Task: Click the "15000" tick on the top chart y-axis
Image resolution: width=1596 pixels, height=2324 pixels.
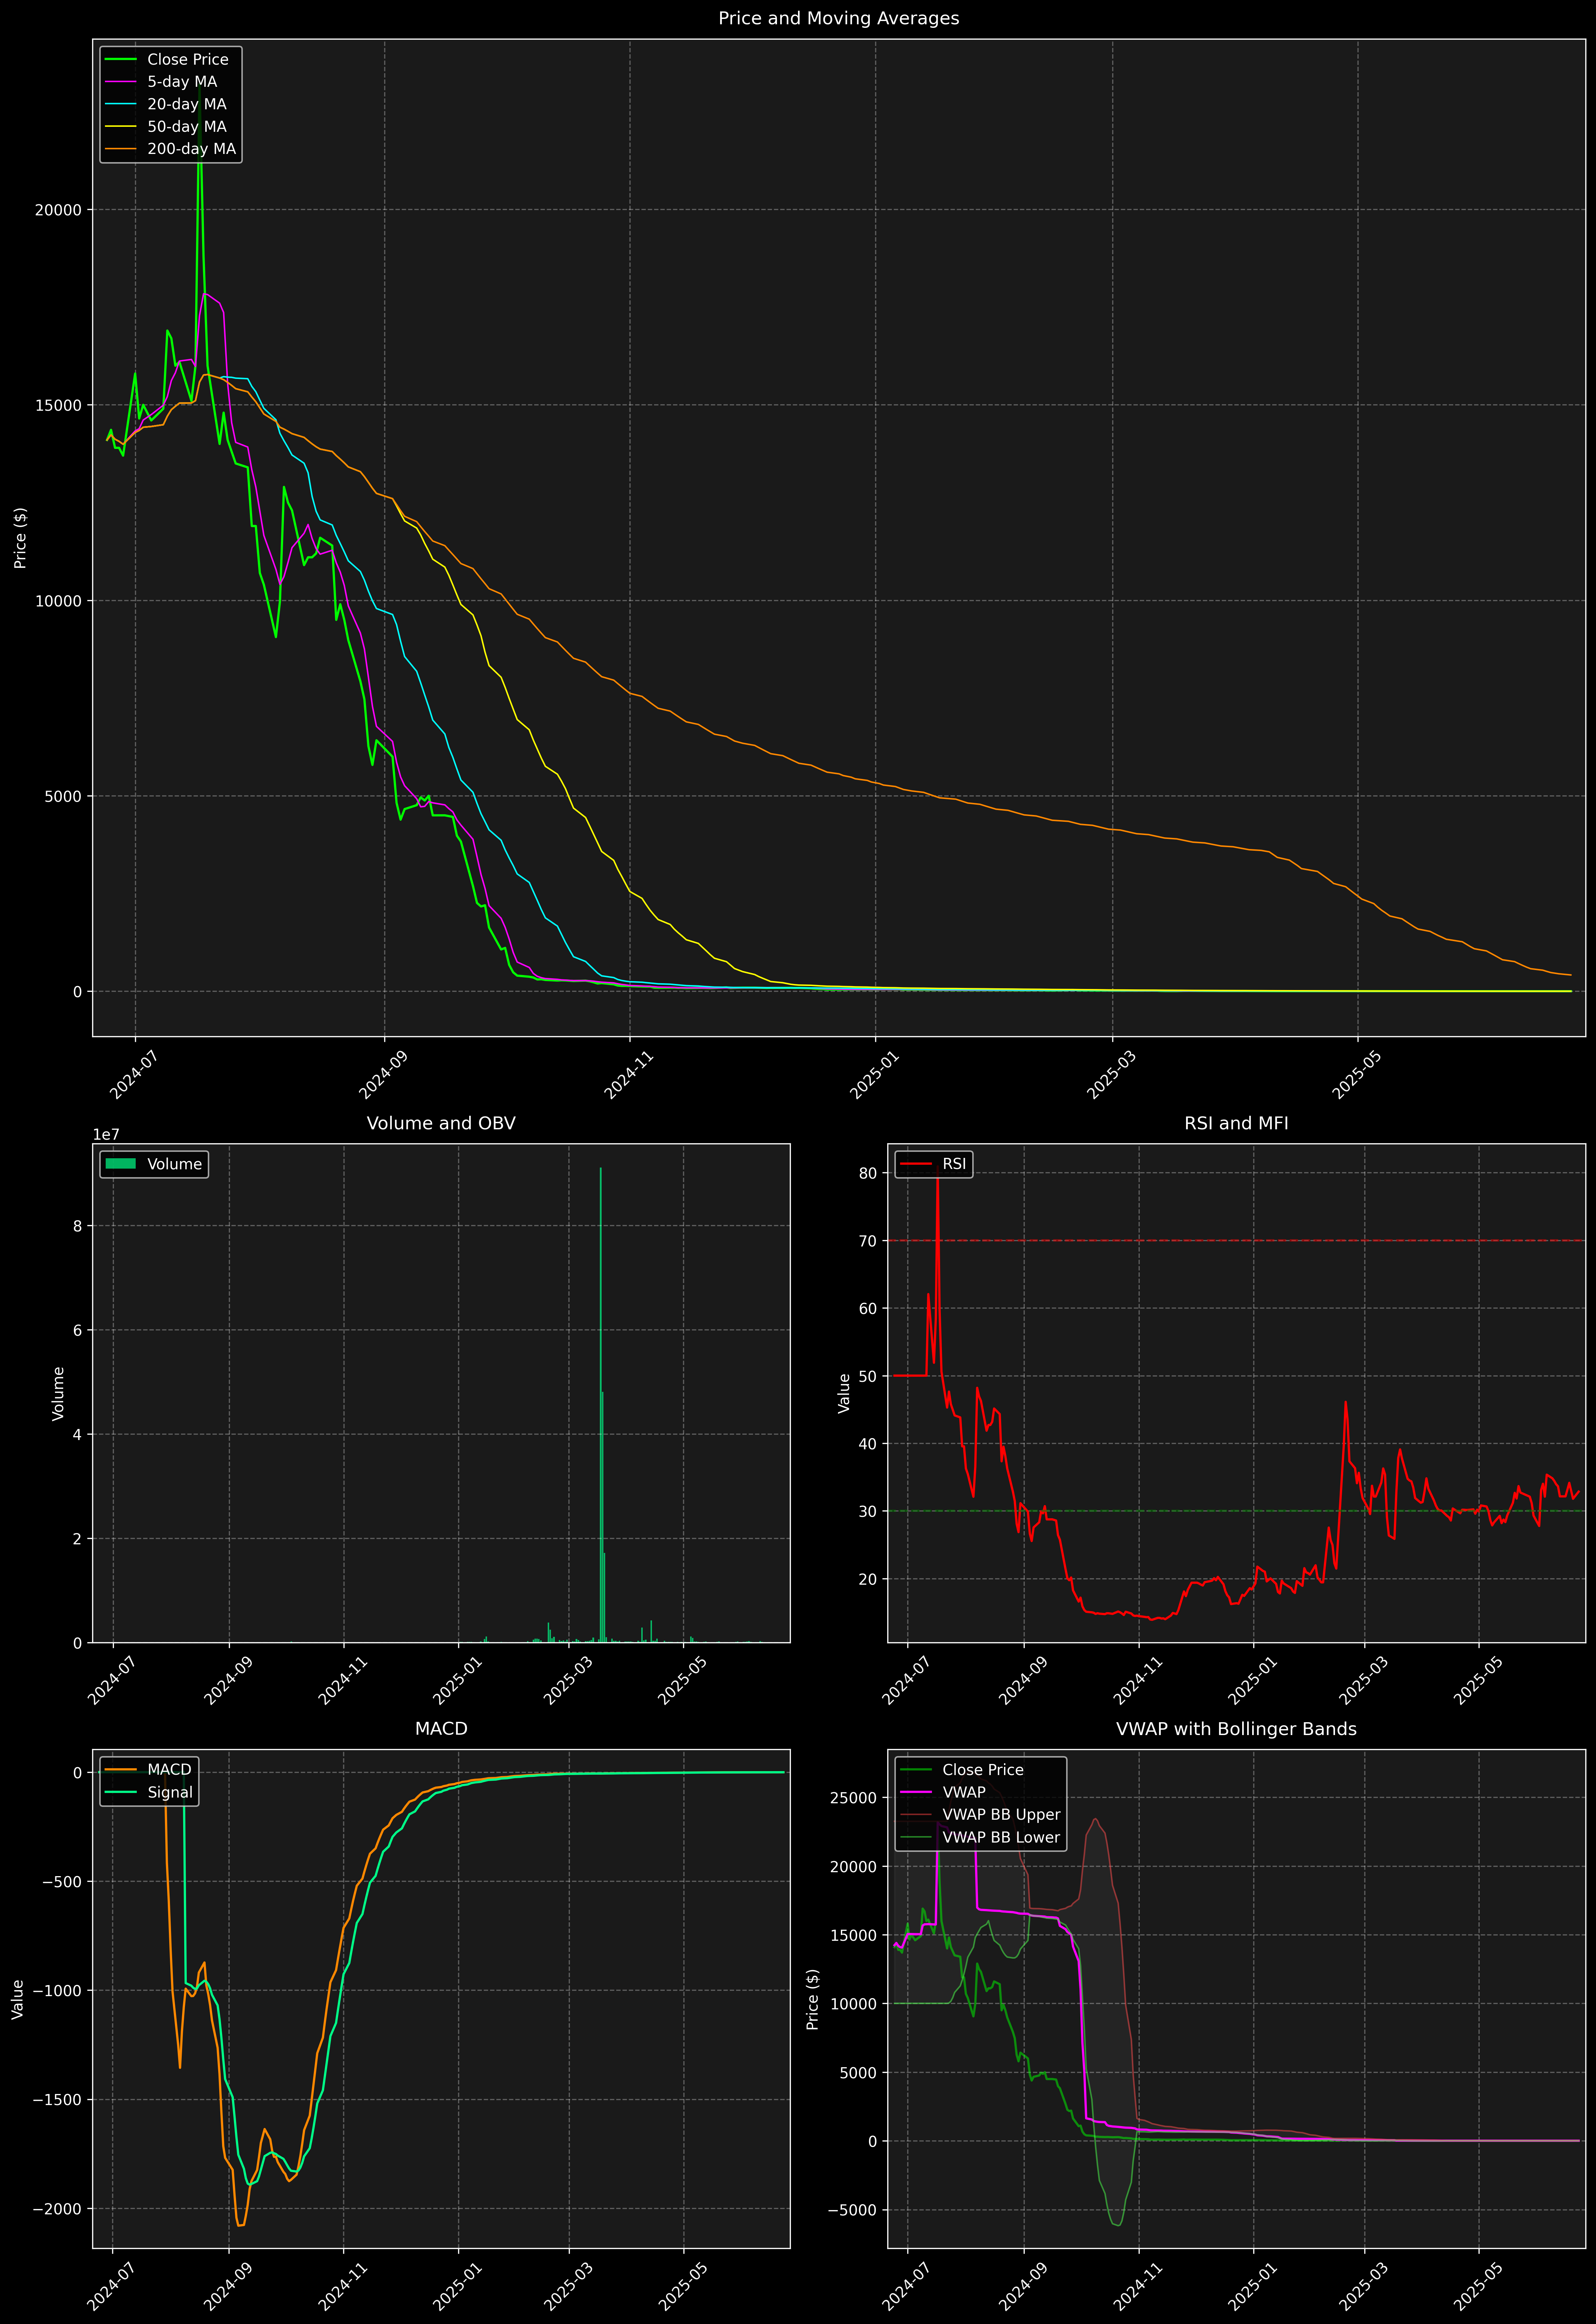Action: coord(58,405)
